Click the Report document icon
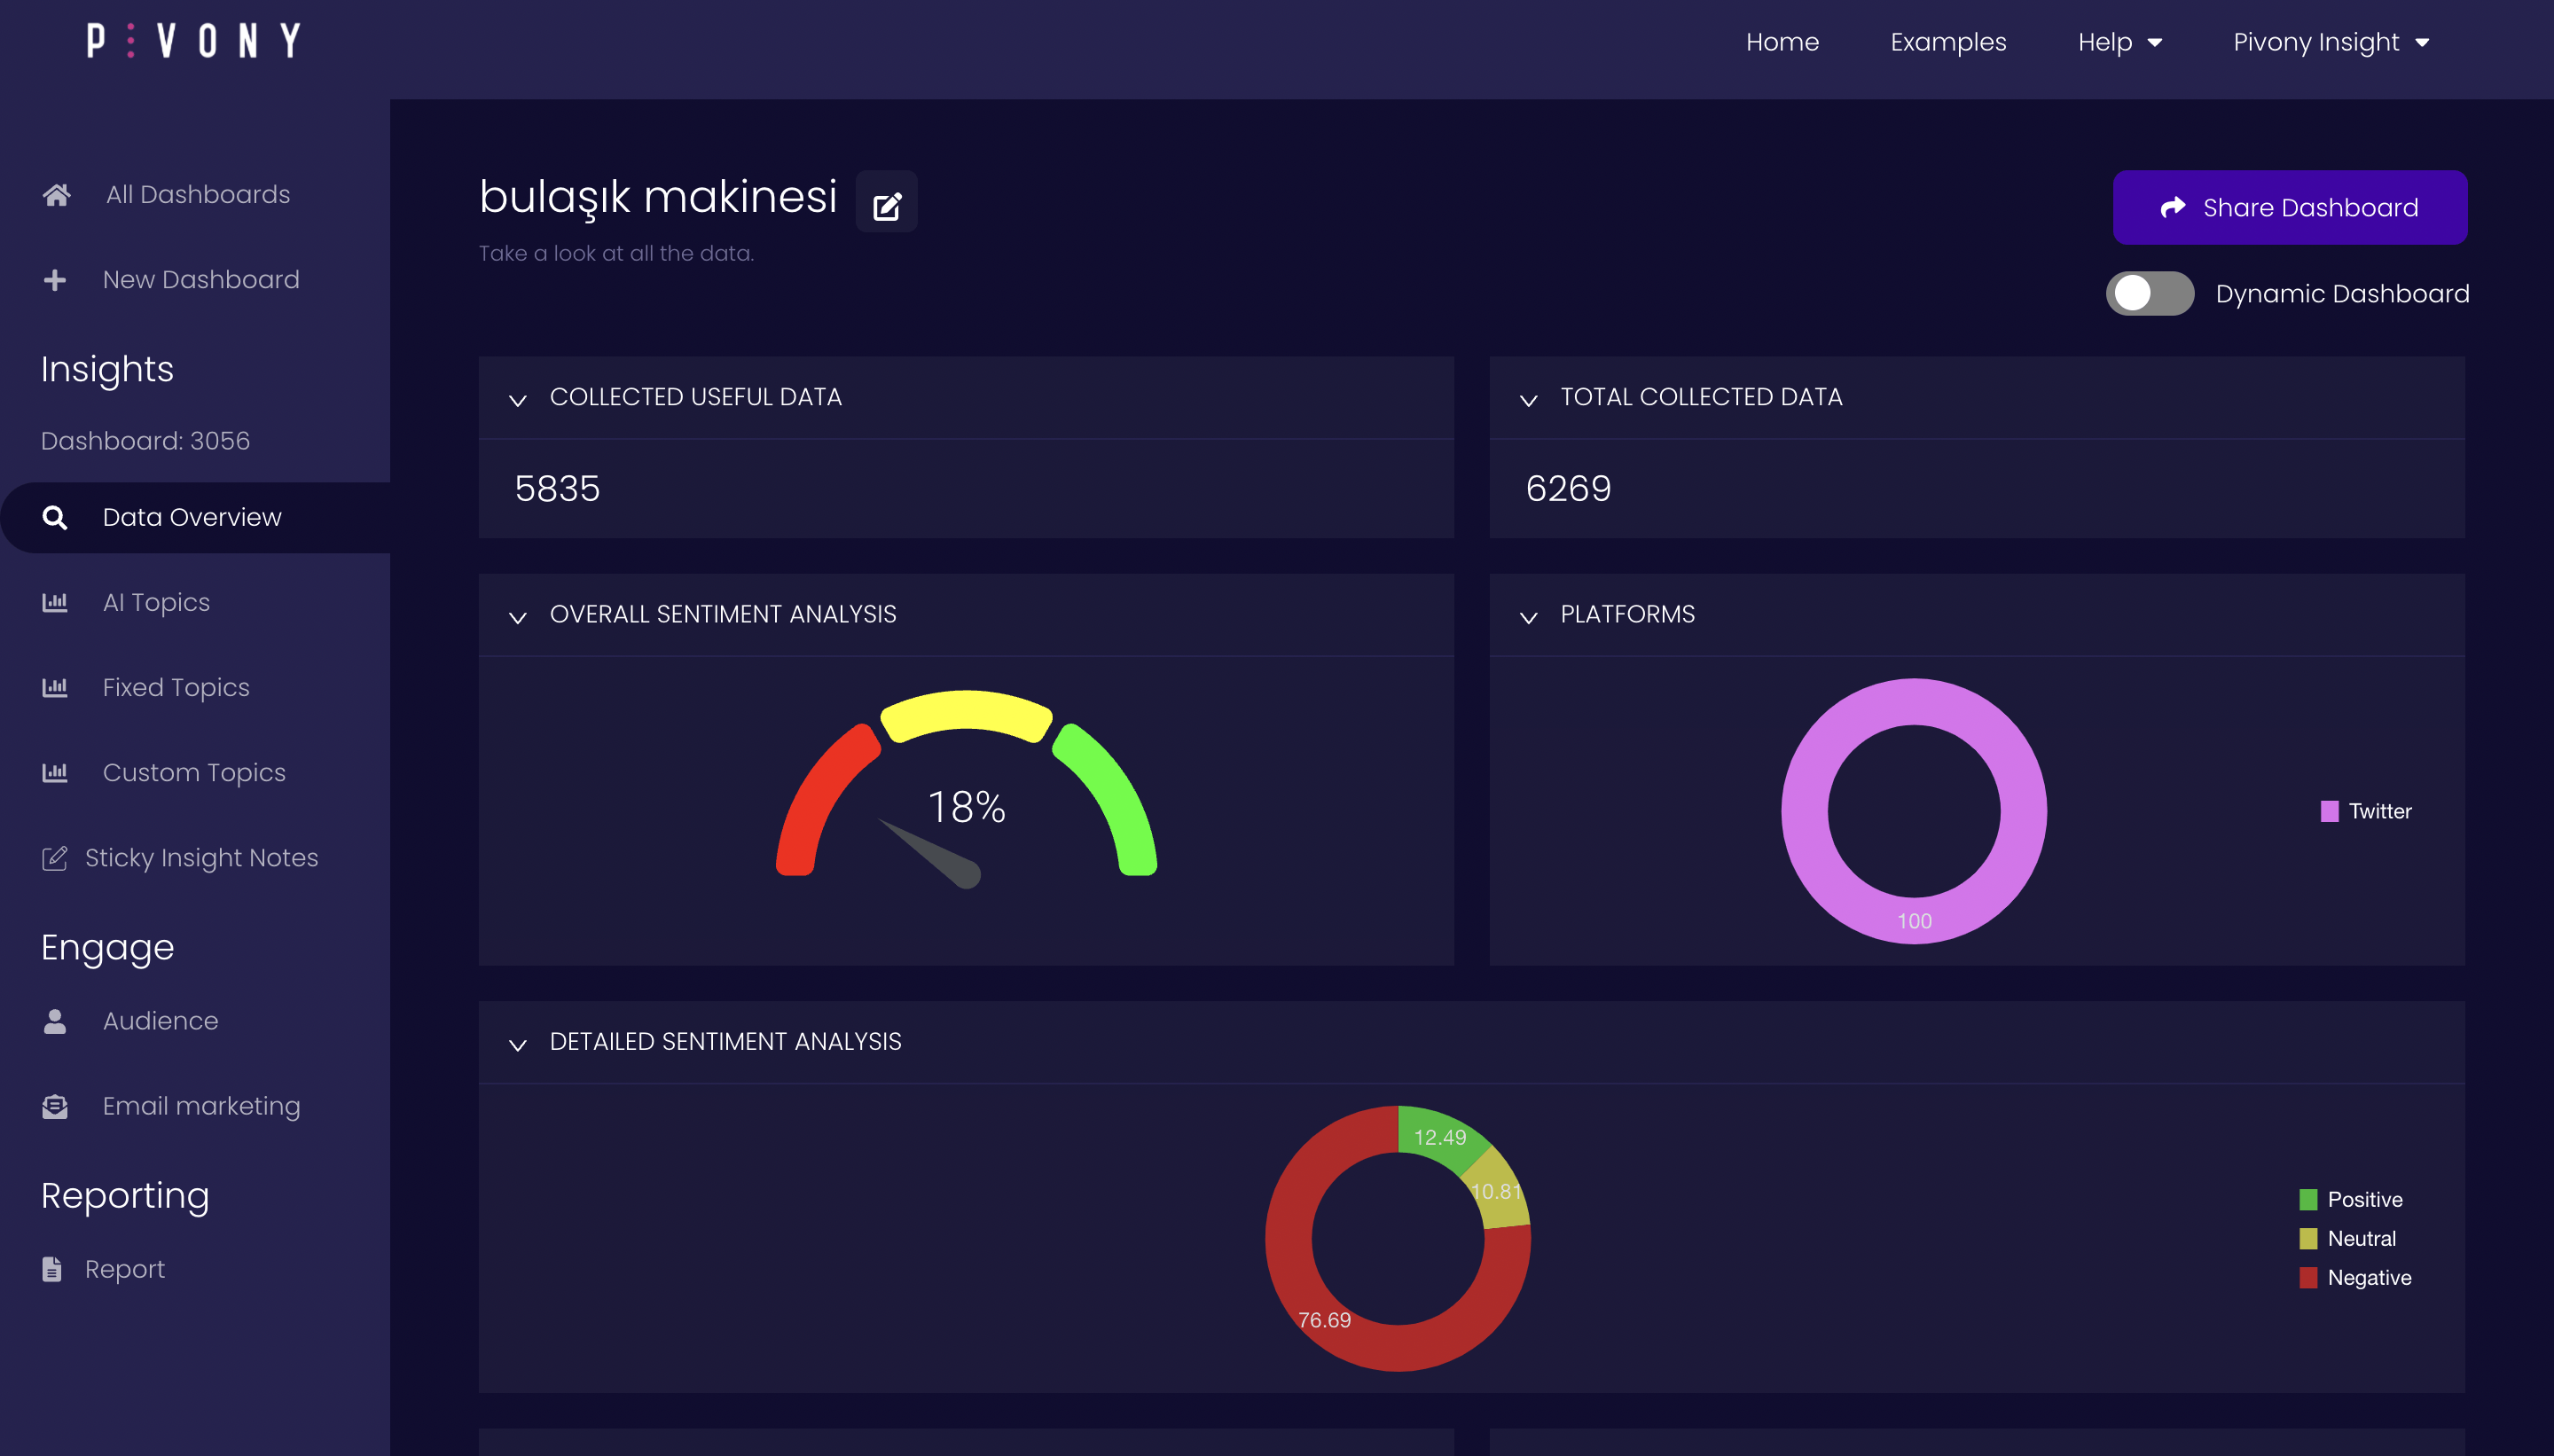 [52, 1269]
